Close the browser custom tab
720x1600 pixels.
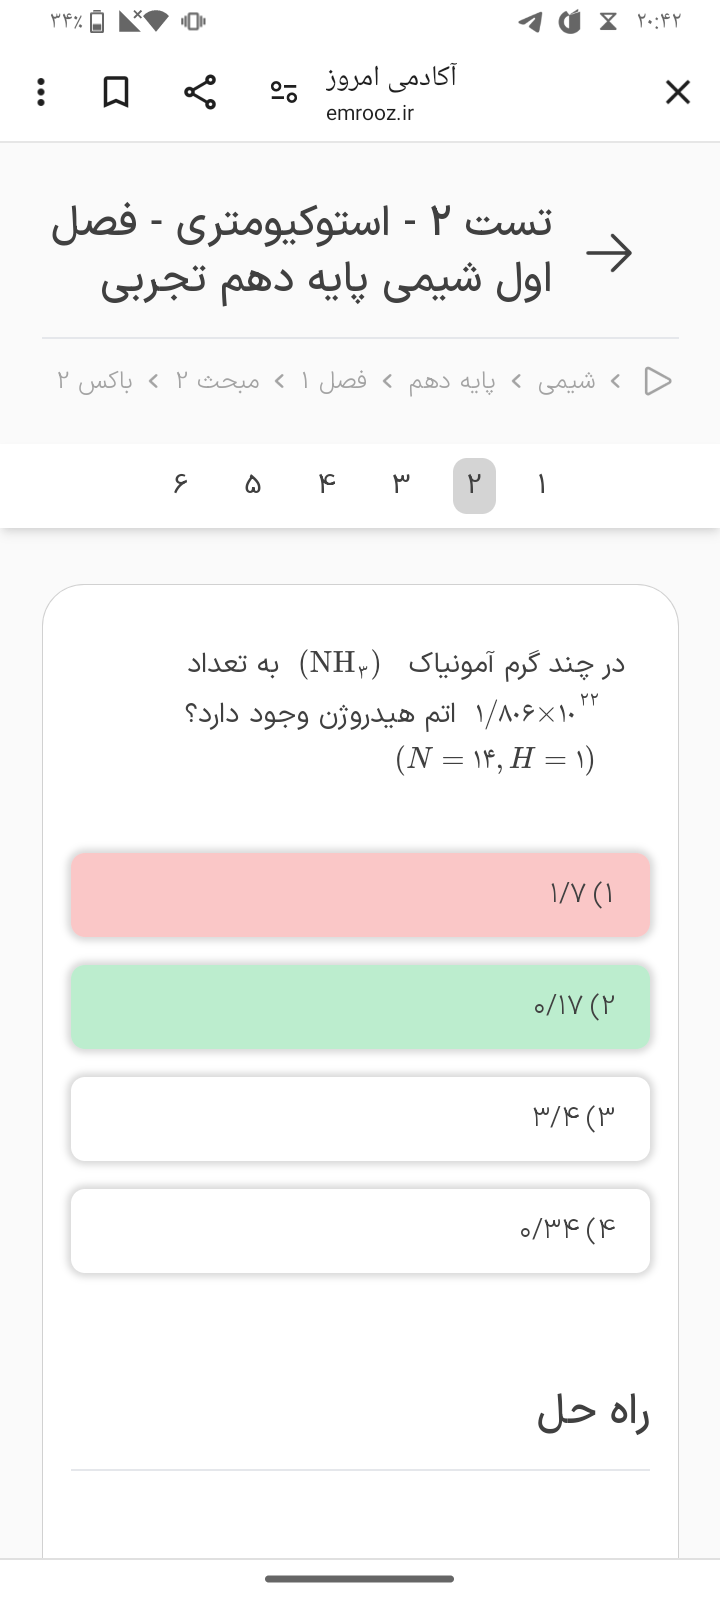coord(677,93)
